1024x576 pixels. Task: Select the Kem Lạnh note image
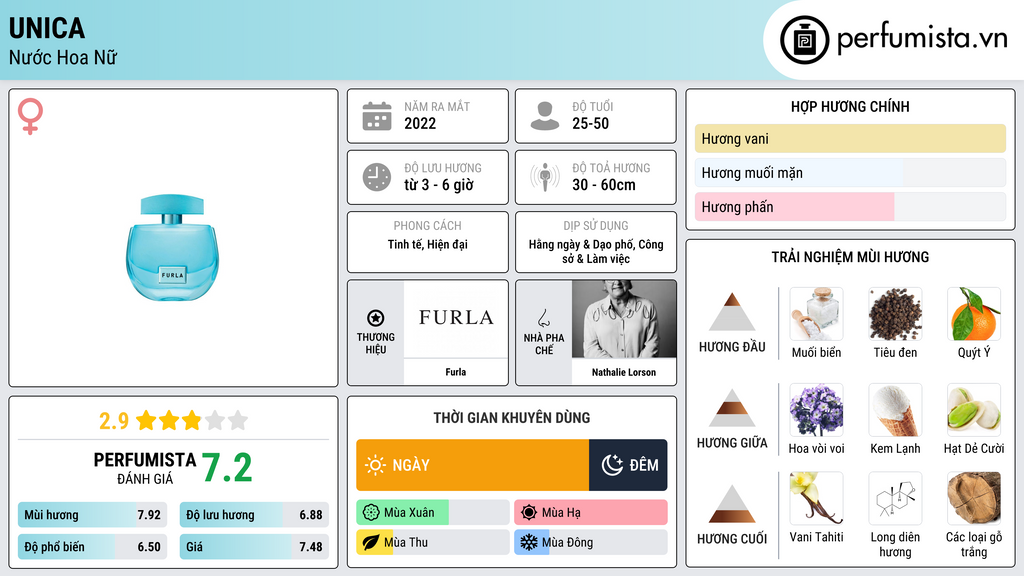tap(895, 410)
